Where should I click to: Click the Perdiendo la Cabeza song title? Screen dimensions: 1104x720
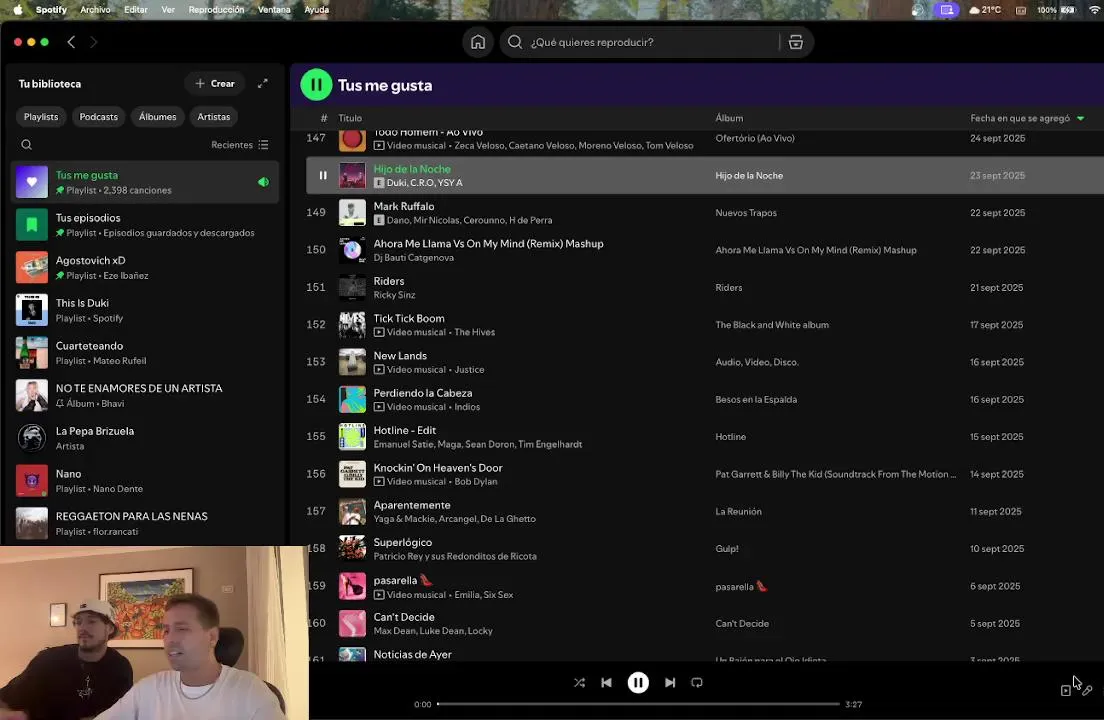[x=422, y=393]
